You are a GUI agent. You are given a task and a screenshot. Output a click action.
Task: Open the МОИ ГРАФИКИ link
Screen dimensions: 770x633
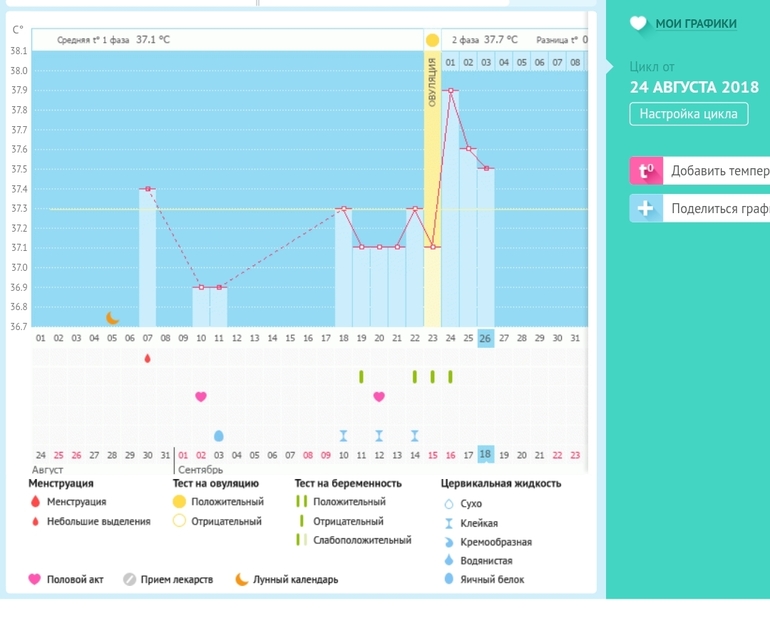(696, 24)
